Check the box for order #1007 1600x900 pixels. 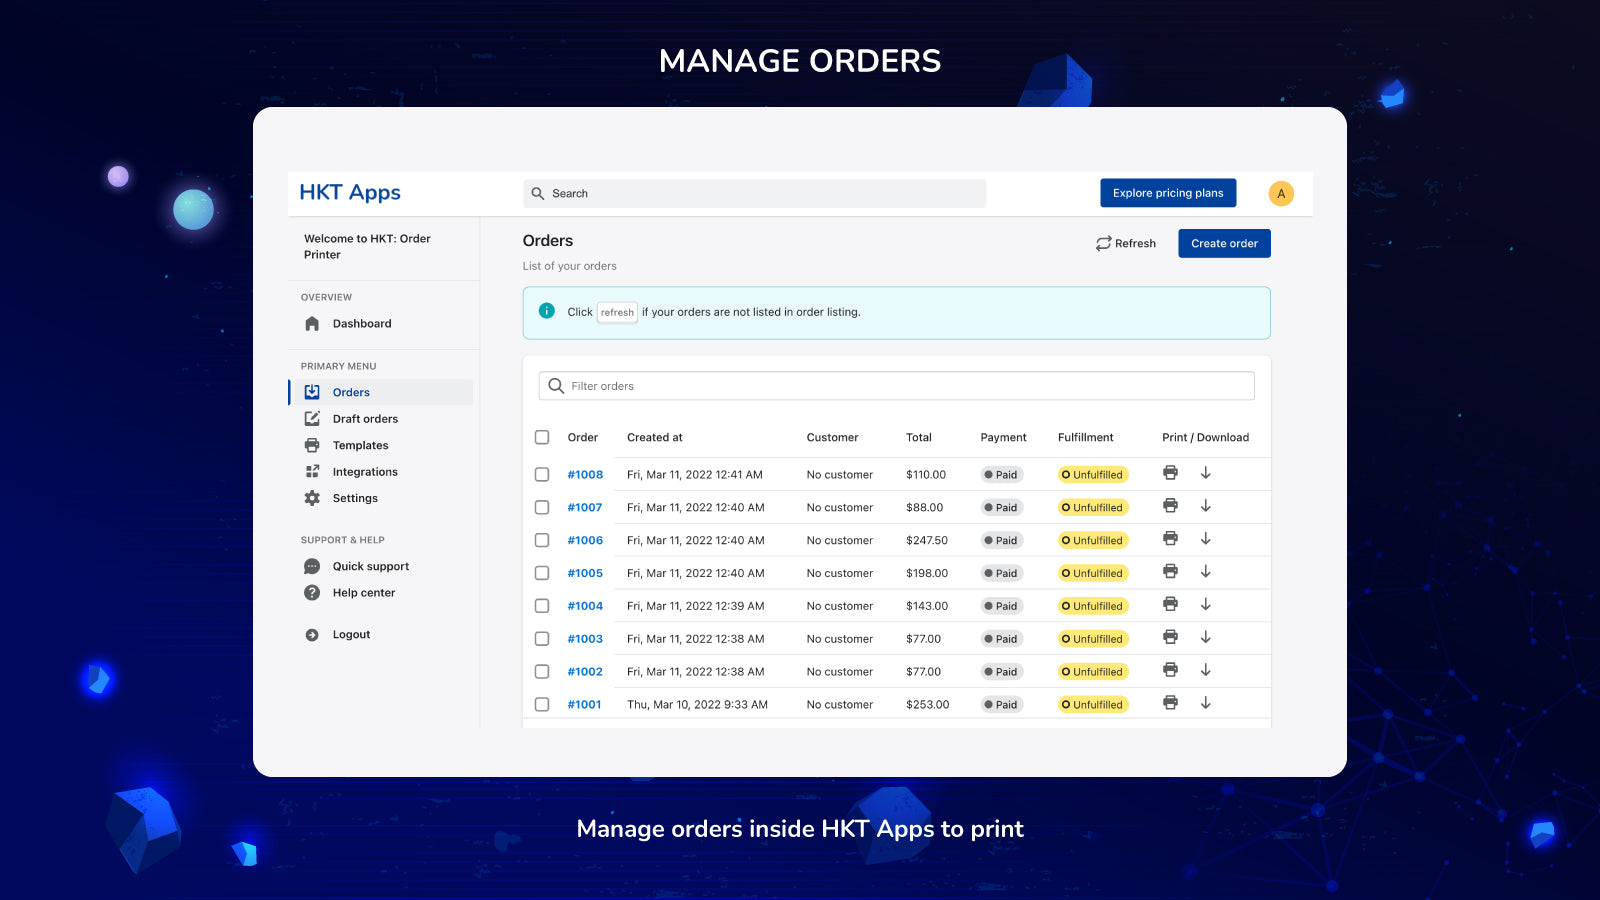[x=542, y=508]
